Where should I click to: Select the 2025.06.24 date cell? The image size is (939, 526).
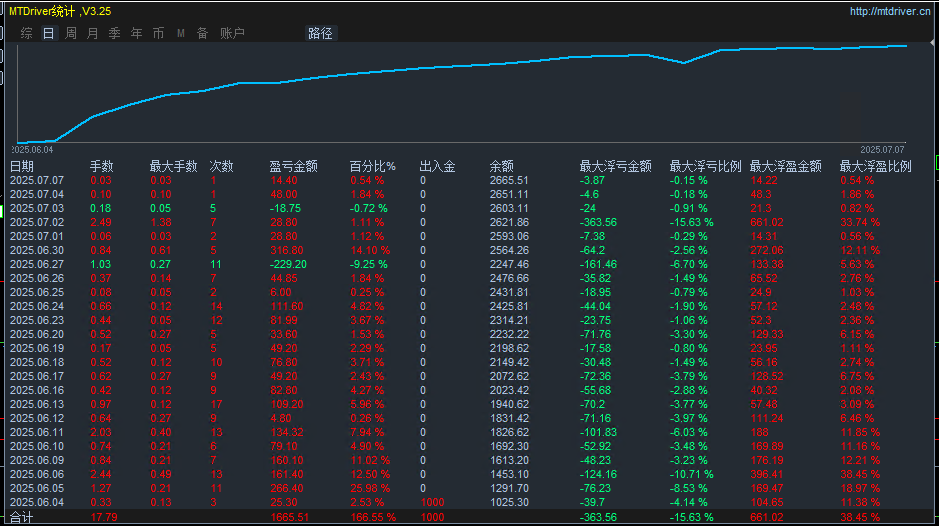(x=37, y=306)
